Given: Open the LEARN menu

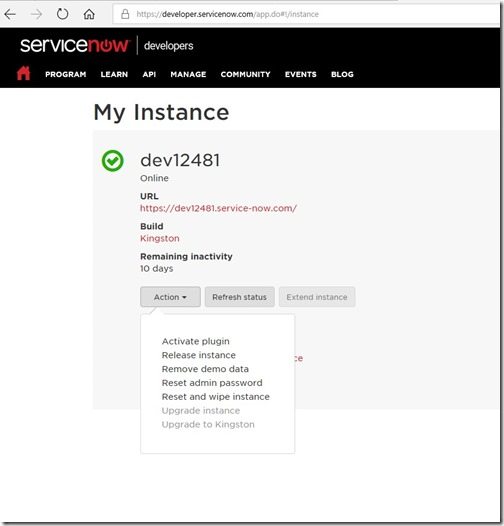Looking at the screenshot, I should (x=114, y=74).
